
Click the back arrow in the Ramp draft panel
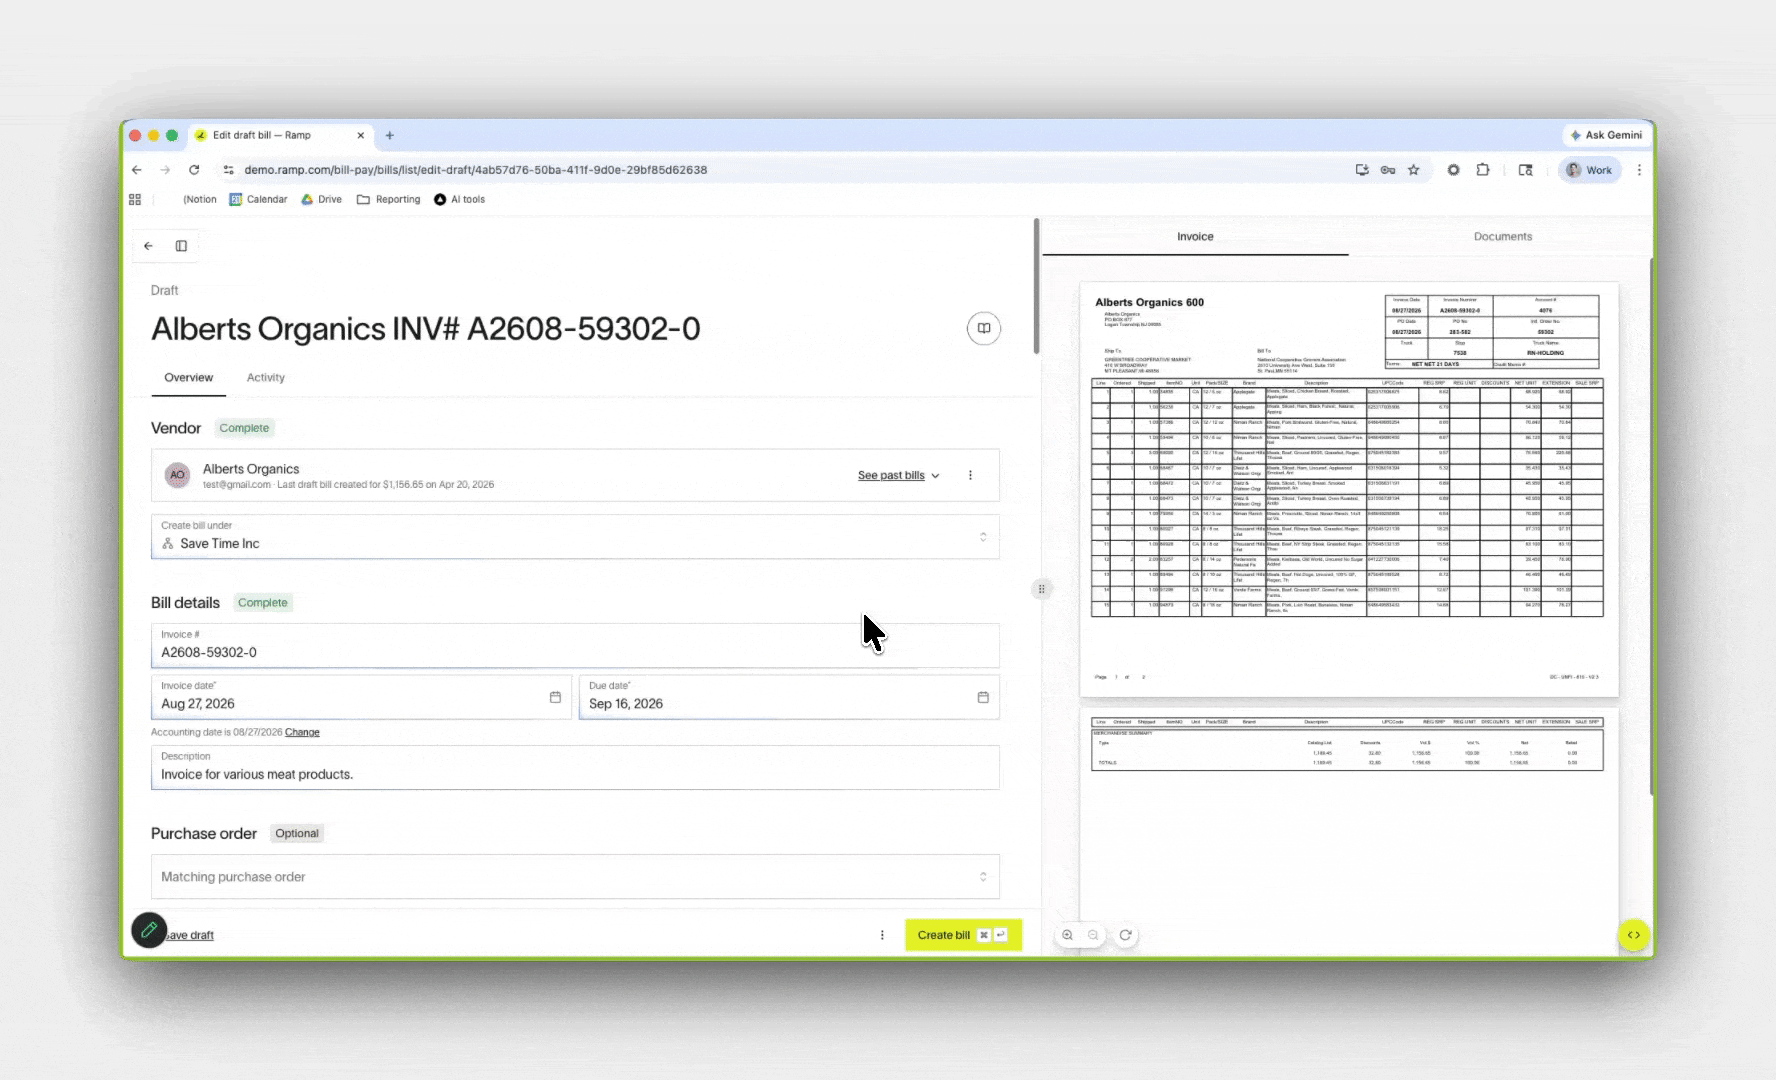tap(149, 246)
